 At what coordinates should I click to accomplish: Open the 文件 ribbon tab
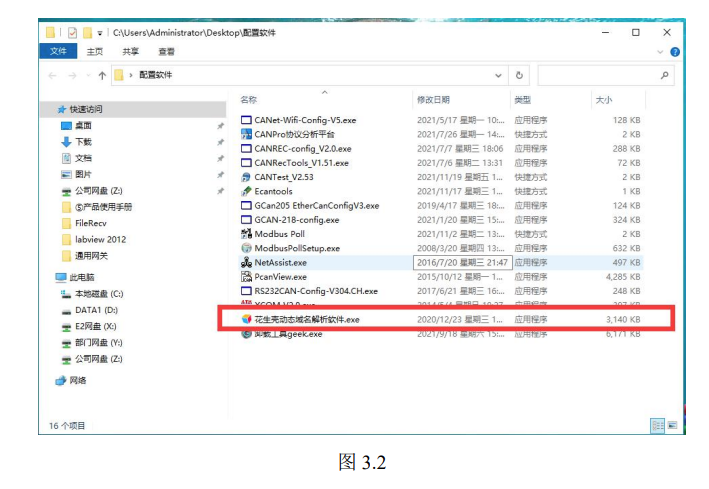58,51
